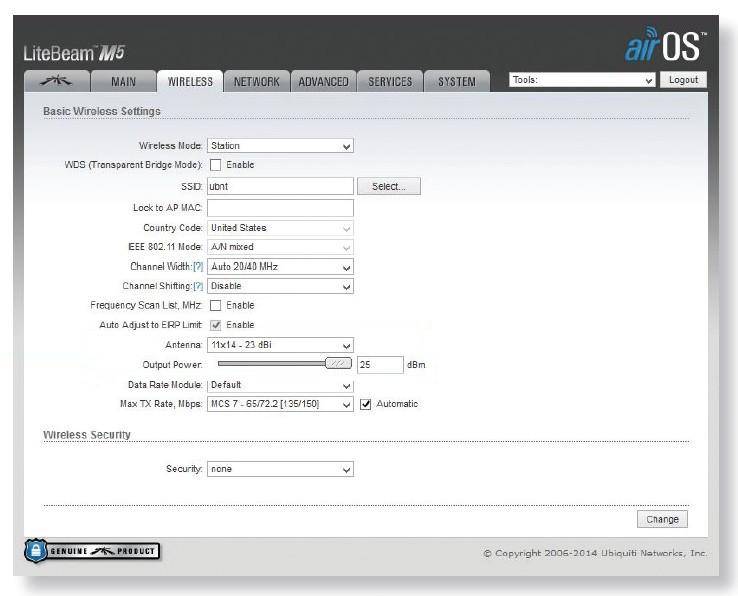Open the Security dropdown
Screen dimensions: 738x596
[280, 469]
